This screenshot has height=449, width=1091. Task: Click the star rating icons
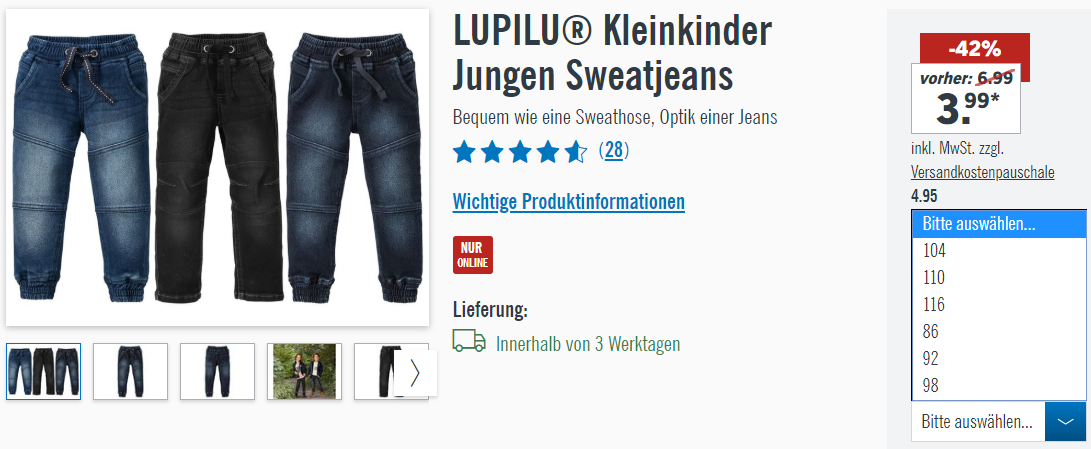point(520,152)
